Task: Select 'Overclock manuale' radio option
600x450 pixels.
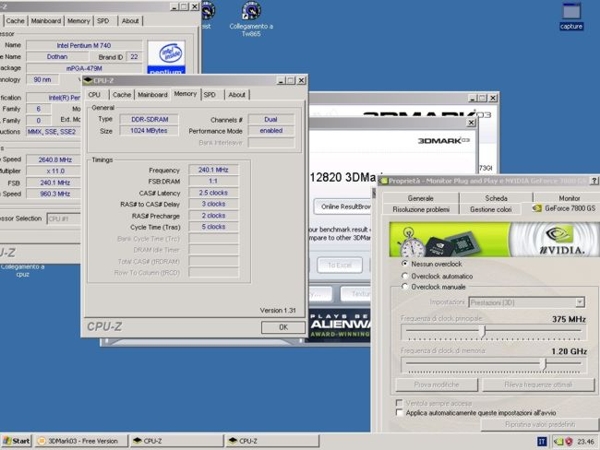Action: pyautogui.click(x=405, y=287)
